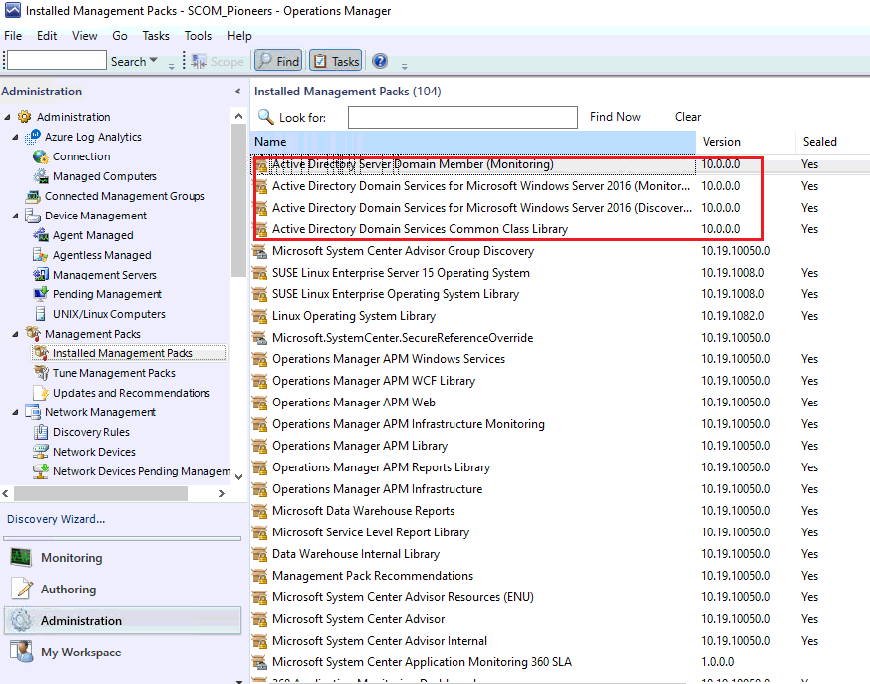The height and width of the screenshot is (684, 870).
Task: Open the Search dropdown arrow
Action: 154,60
